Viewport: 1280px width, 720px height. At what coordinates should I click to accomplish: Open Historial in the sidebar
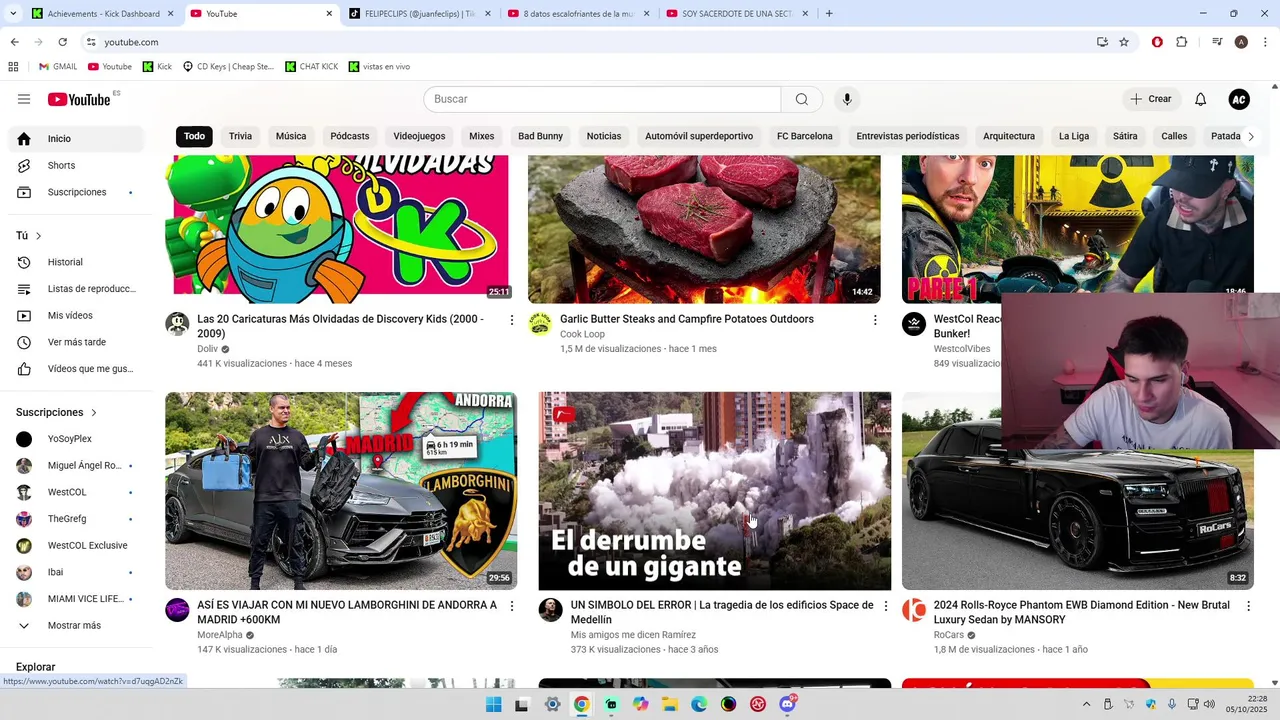click(76, 262)
